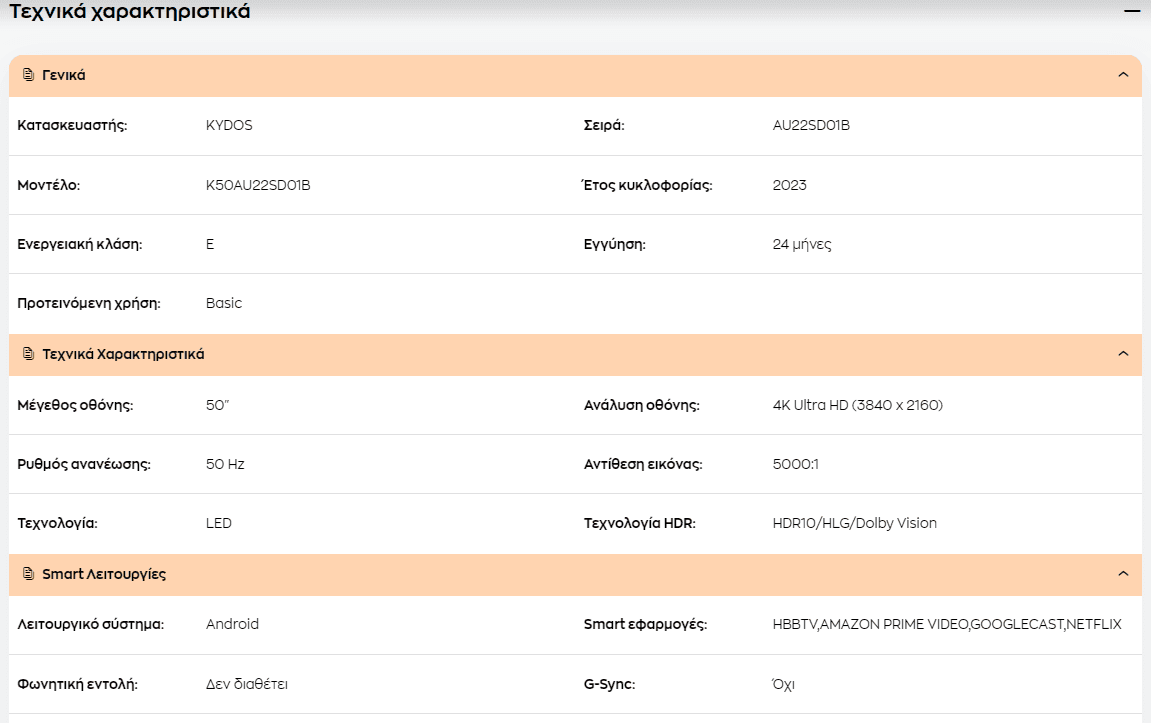Click the Ενεργειακή κλάση label
The height and width of the screenshot is (723, 1151).
point(79,244)
